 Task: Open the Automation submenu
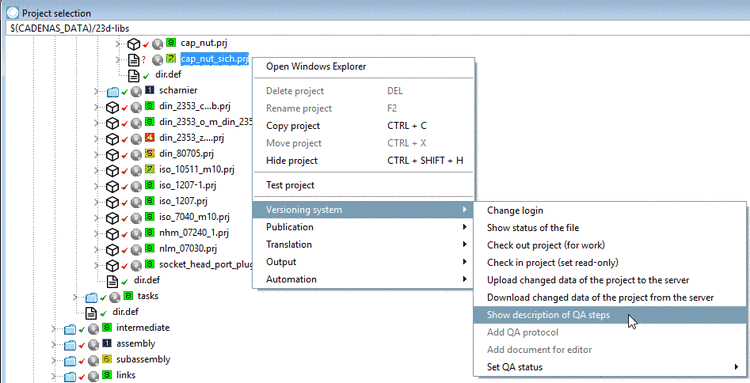tap(363, 279)
